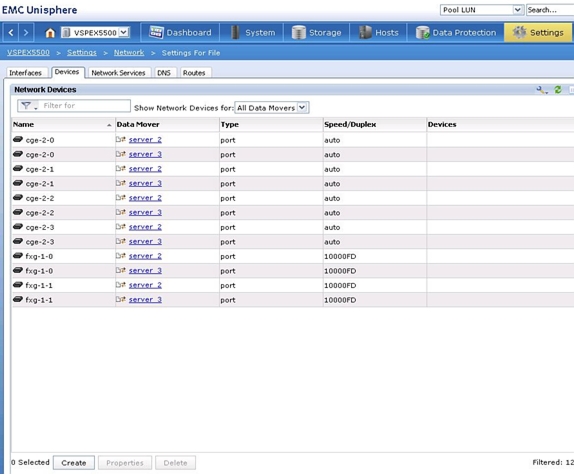Sort by the Speed/Duplex column header
Image resolution: width=574 pixels, height=475 pixels.
coord(374,124)
